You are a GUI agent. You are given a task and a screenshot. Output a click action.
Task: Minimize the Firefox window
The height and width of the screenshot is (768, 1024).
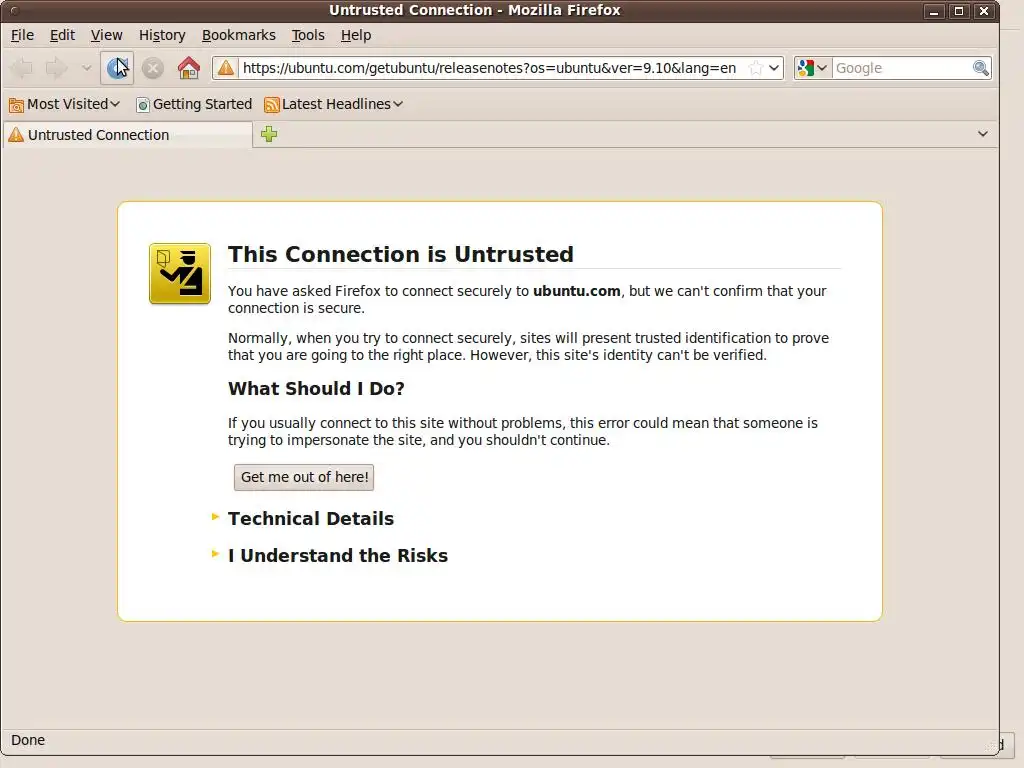[x=934, y=11]
